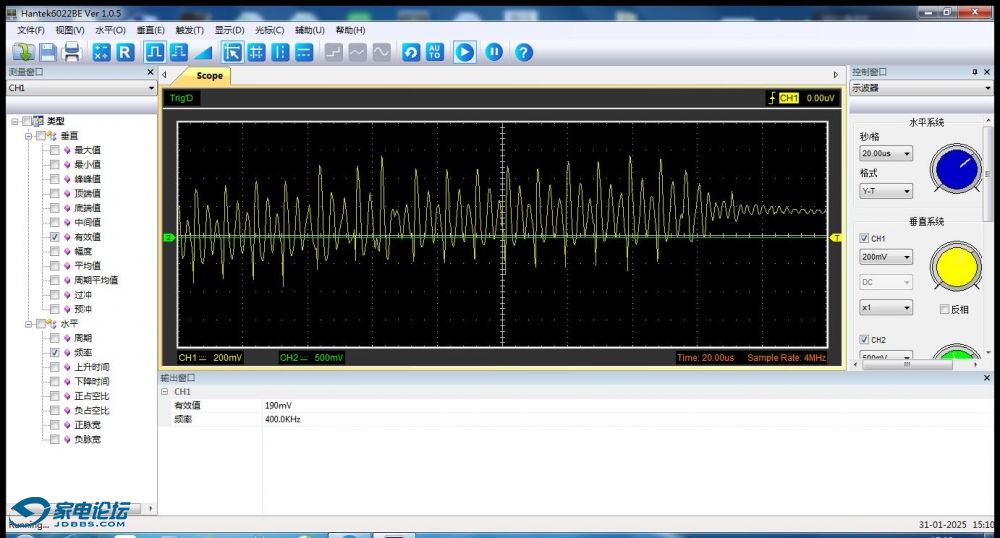Open the CH1 measurement channel dropdown
Viewport: 1000px width, 538px height.
tap(81, 88)
